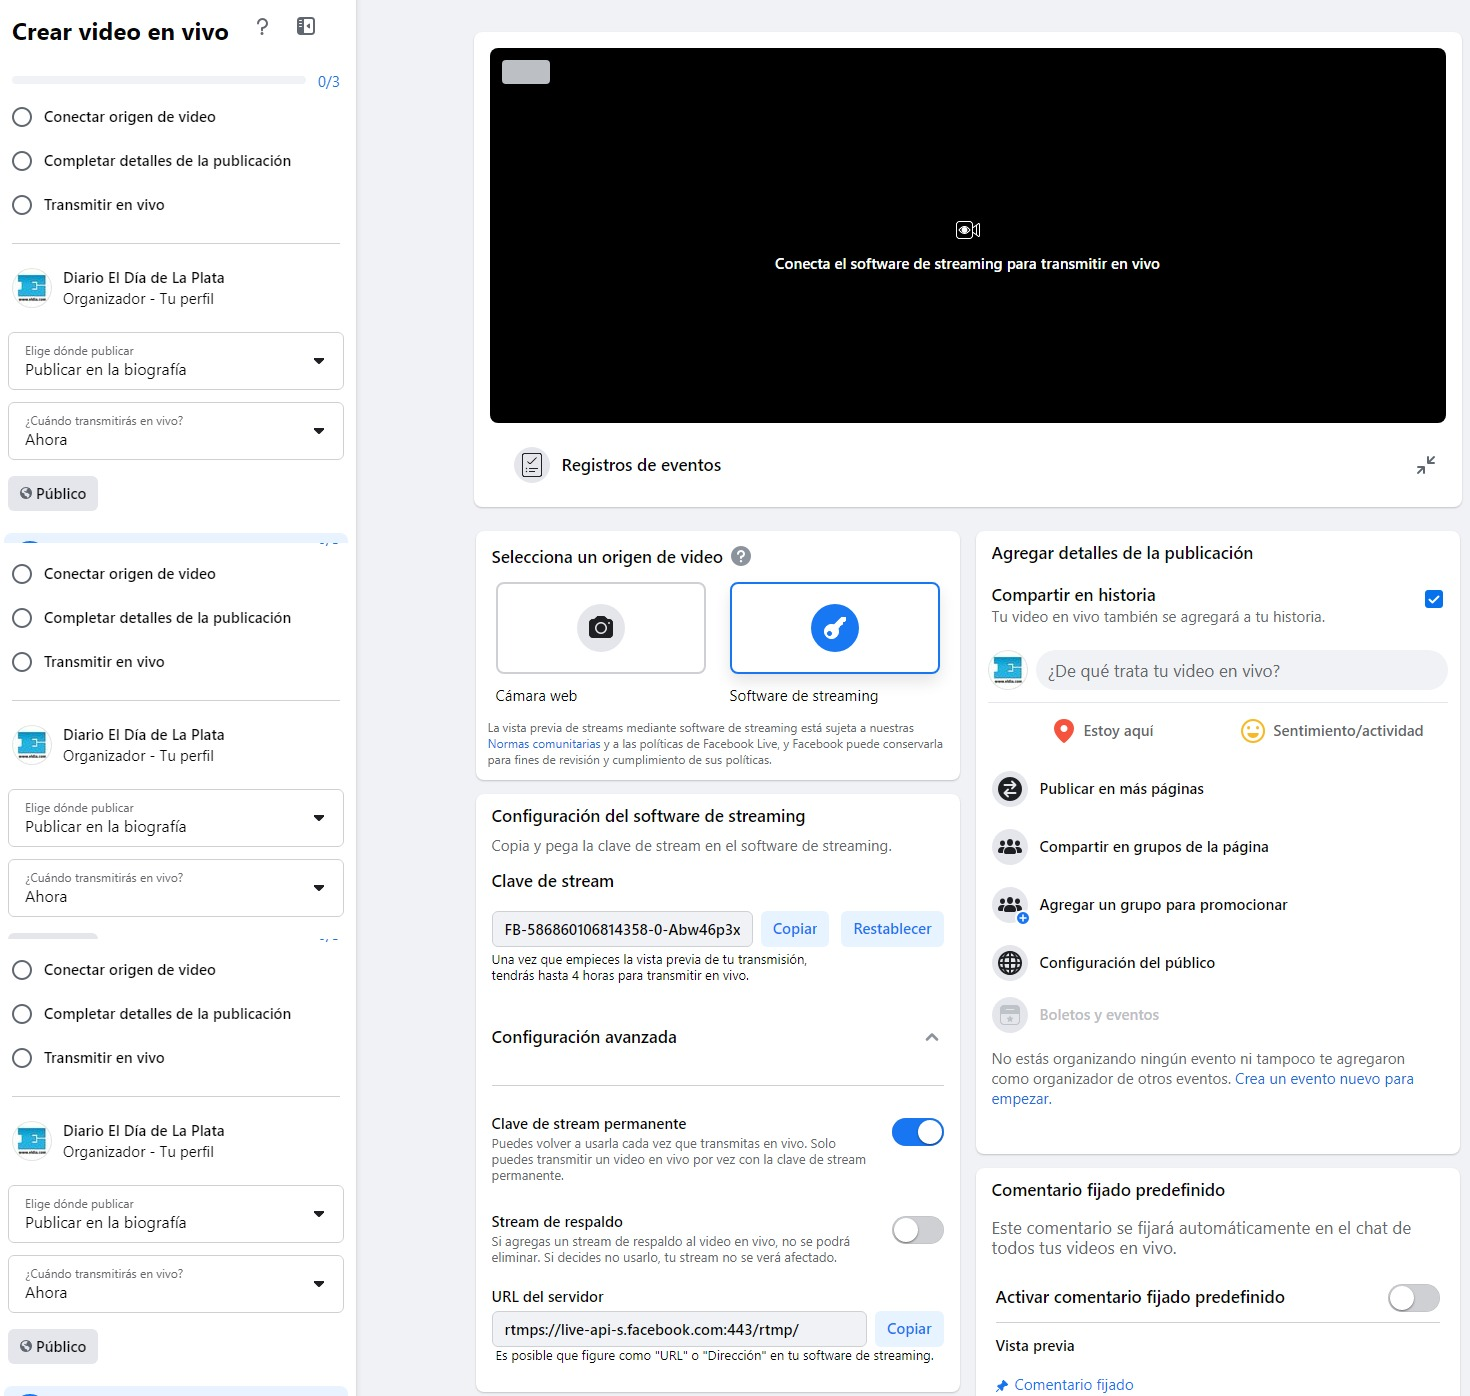Viewport: 1470px width, 1396px height.
Task: Open Publicar en más páginas option
Action: click(x=1120, y=789)
